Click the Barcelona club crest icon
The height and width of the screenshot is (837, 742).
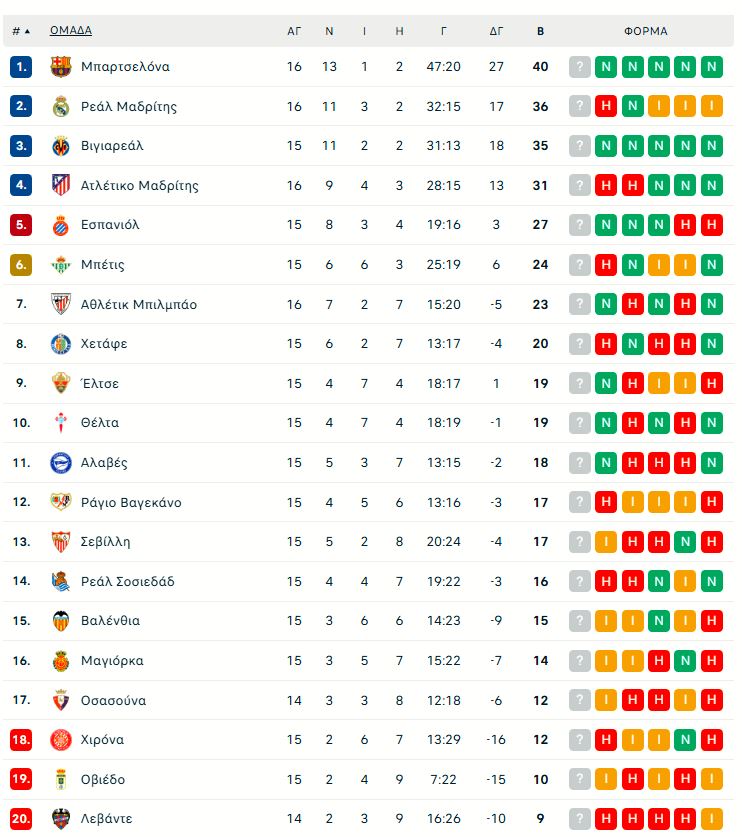tap(61, 67)
